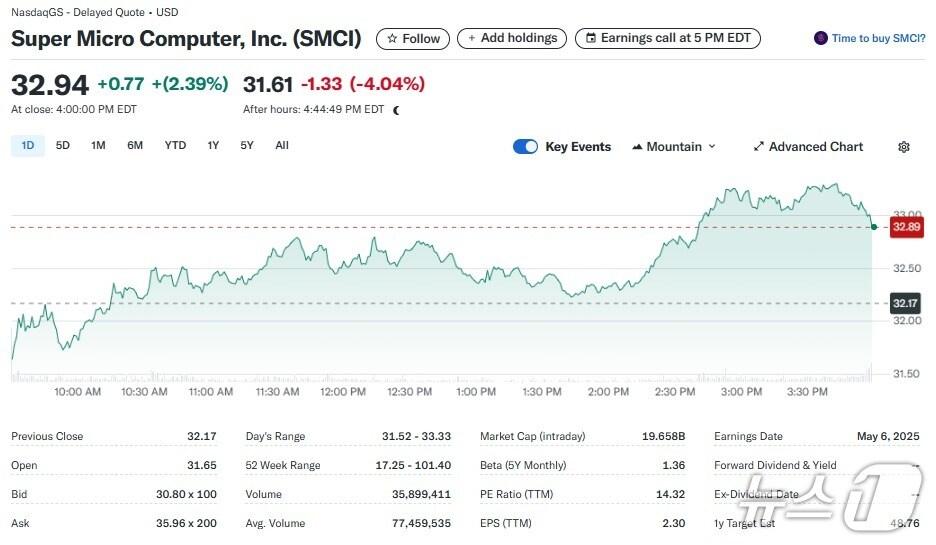
Task: Select the 1M chart range
Action: [x=98, y=146]
